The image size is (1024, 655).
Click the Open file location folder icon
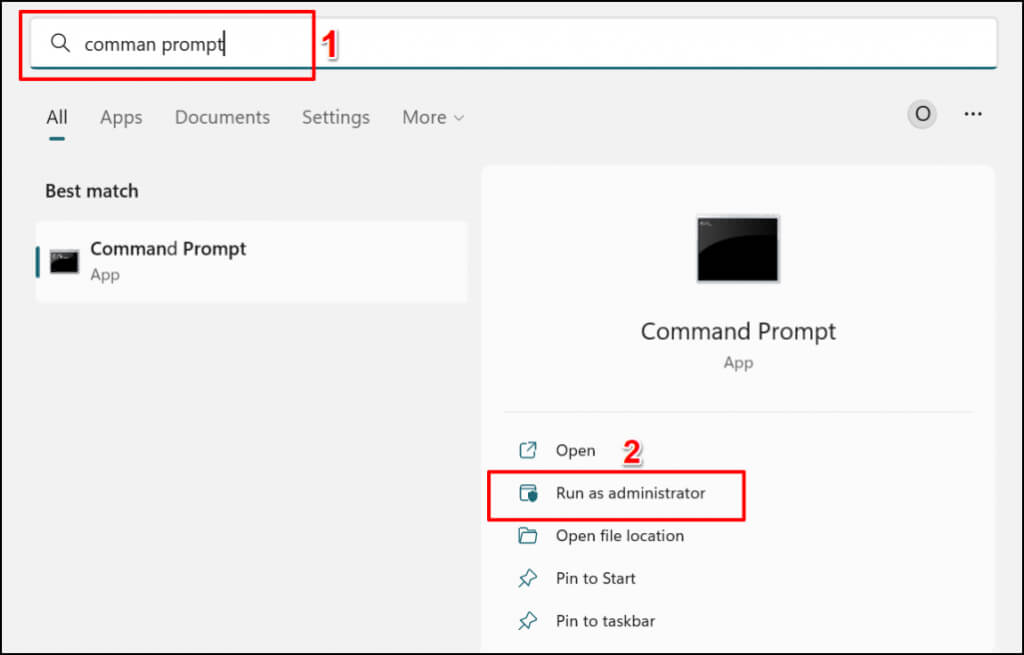528,535
